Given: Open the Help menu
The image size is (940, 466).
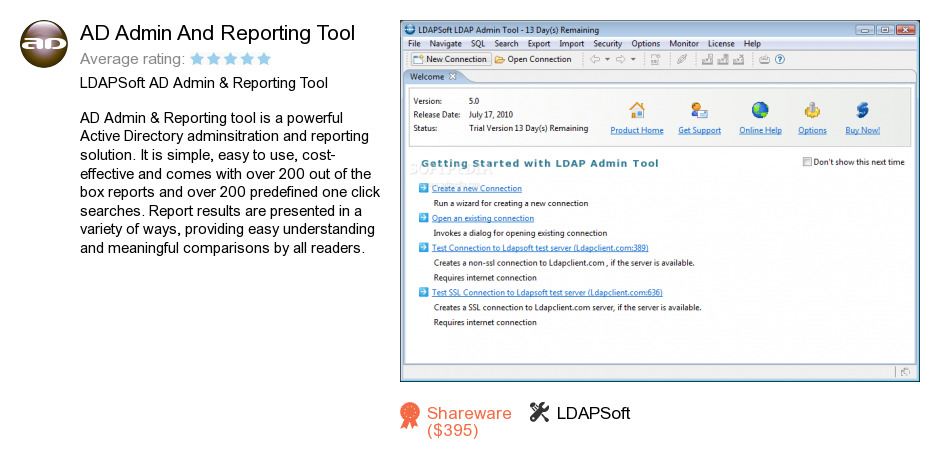Looking at the screenshot, I should pyautogui.click(x=752, y=44).
